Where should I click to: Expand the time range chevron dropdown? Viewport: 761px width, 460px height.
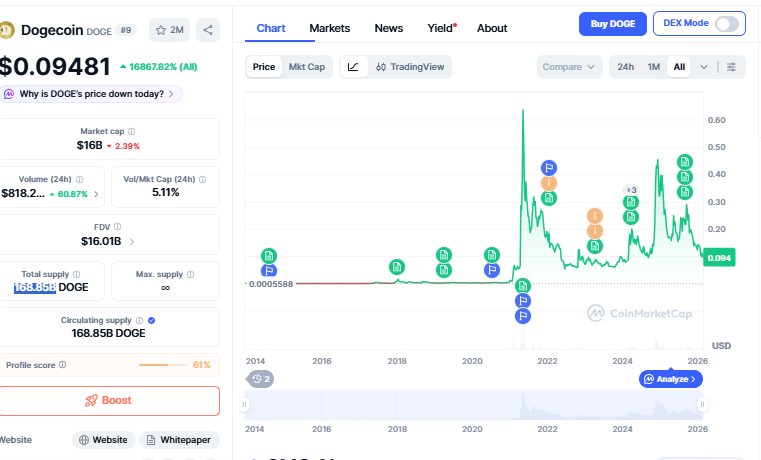coord(704,67)
